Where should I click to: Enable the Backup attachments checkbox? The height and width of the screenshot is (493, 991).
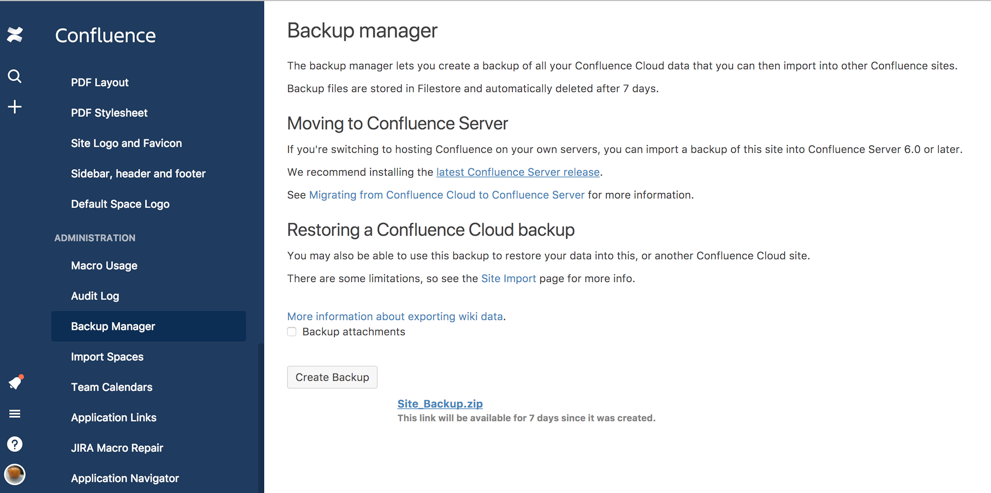292,332
